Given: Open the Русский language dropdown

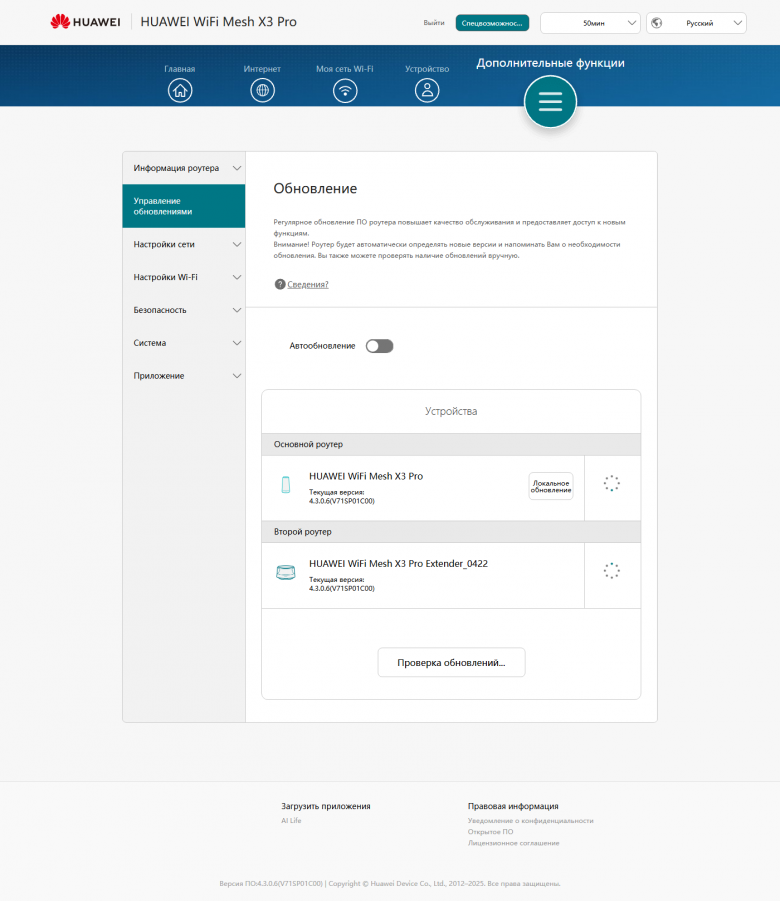Looking at the screenshot, I should point(696,22).
